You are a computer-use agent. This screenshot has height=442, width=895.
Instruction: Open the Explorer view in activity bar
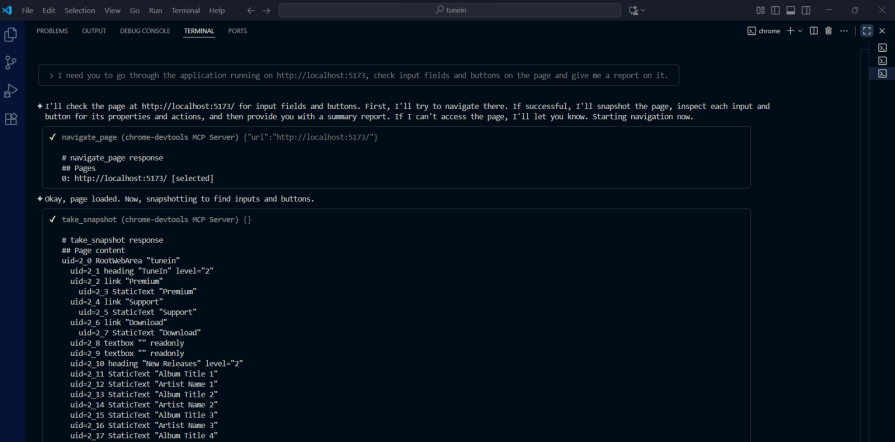point(11,35)
